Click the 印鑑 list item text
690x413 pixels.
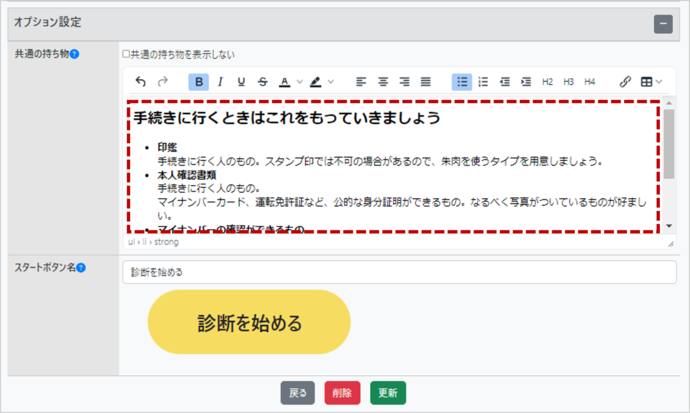pos(167,147)
